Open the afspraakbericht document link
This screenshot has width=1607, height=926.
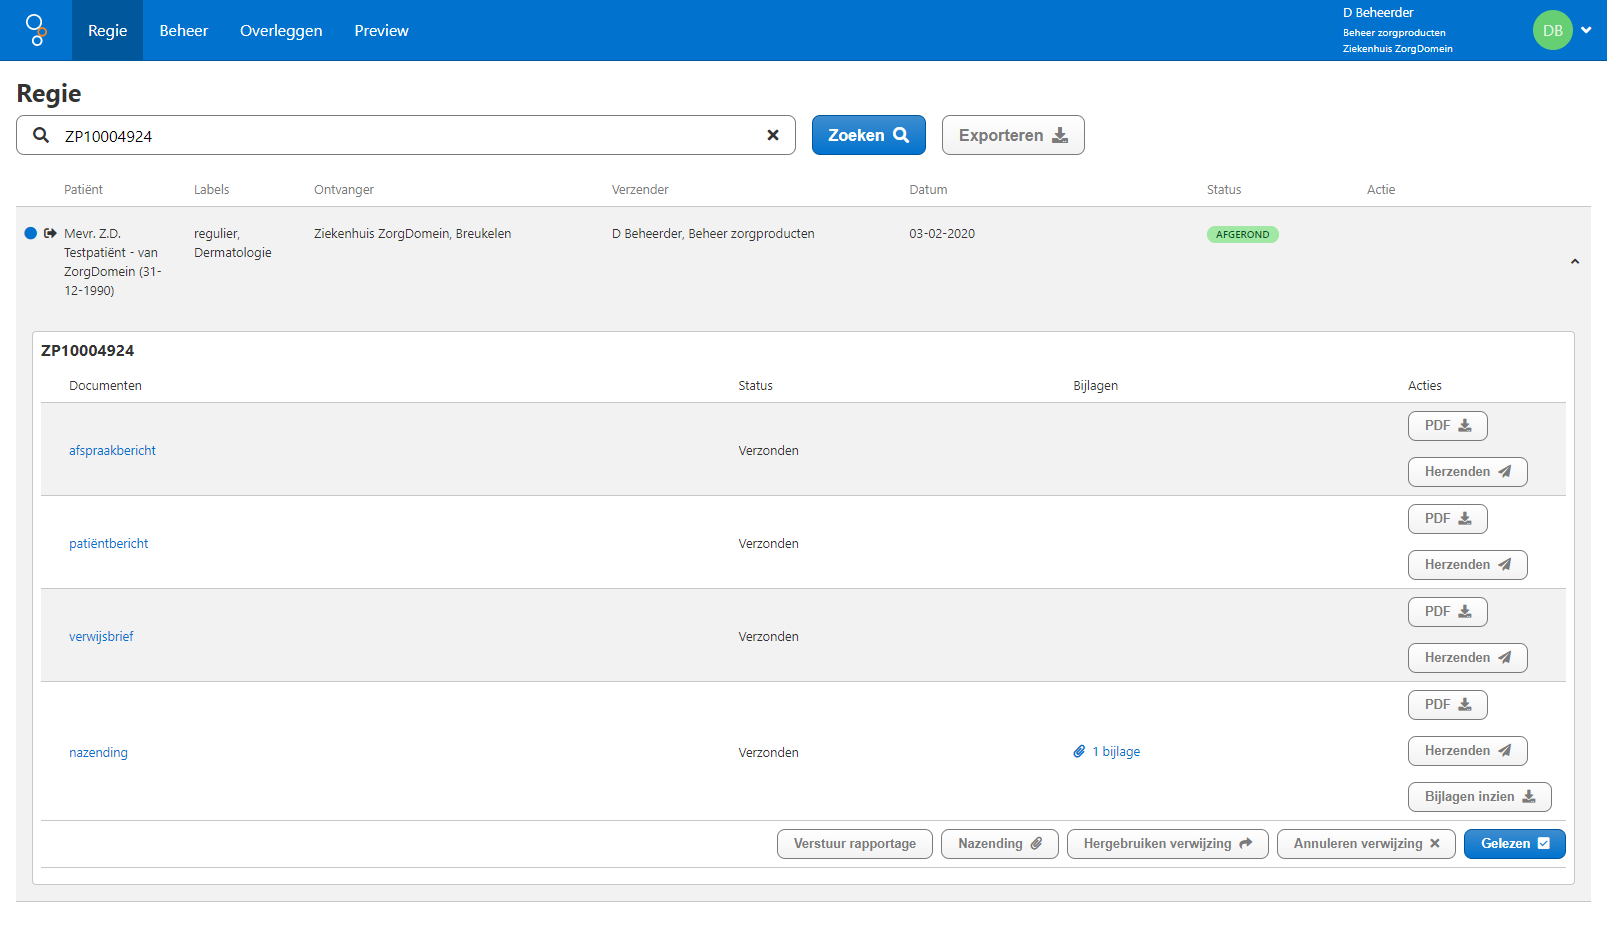click(x=112, y=450)
